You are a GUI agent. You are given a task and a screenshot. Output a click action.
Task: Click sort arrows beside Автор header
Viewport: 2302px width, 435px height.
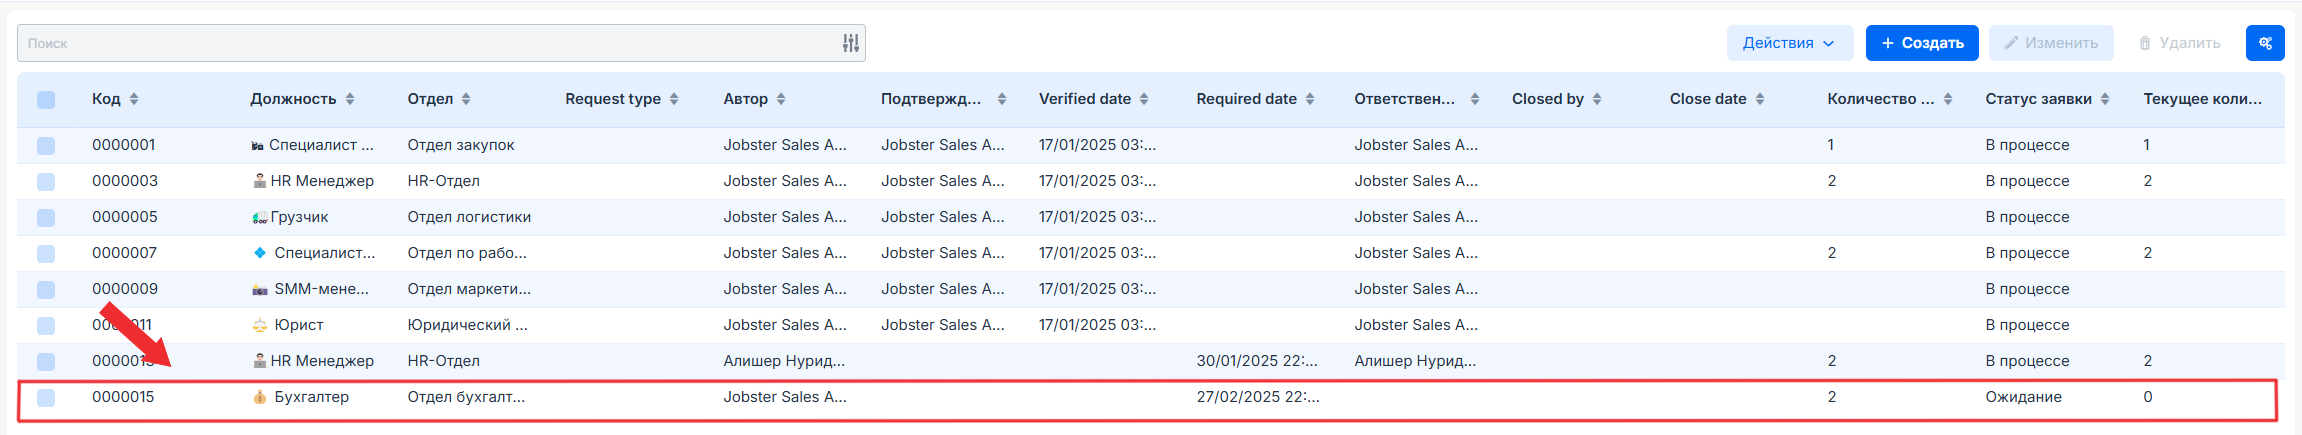point(781,99)
